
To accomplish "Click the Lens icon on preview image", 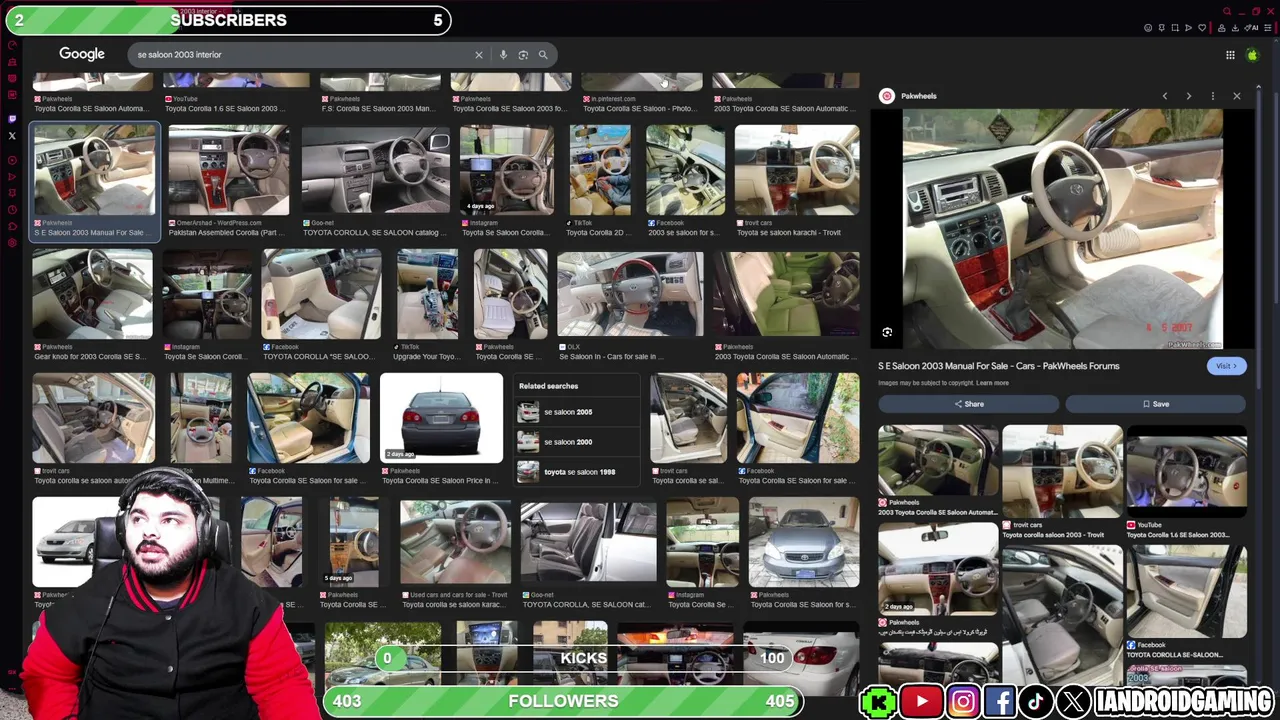I will 887,332.
